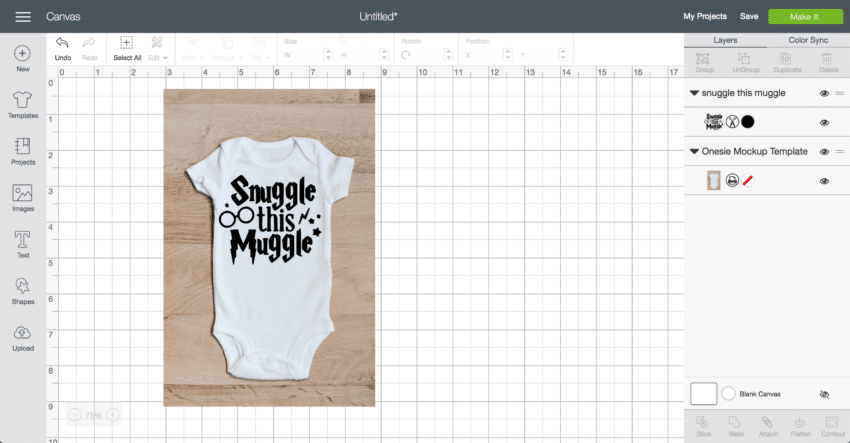Click the print linetype icon on Onesie layer
The image size is (850, 443).
click(x=732, y=181)
